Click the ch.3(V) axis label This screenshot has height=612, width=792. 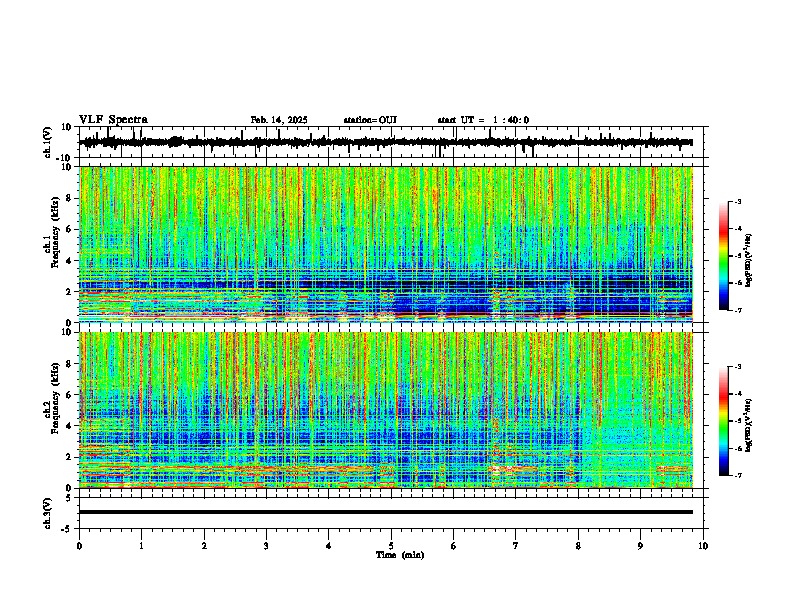click(48, 513)
